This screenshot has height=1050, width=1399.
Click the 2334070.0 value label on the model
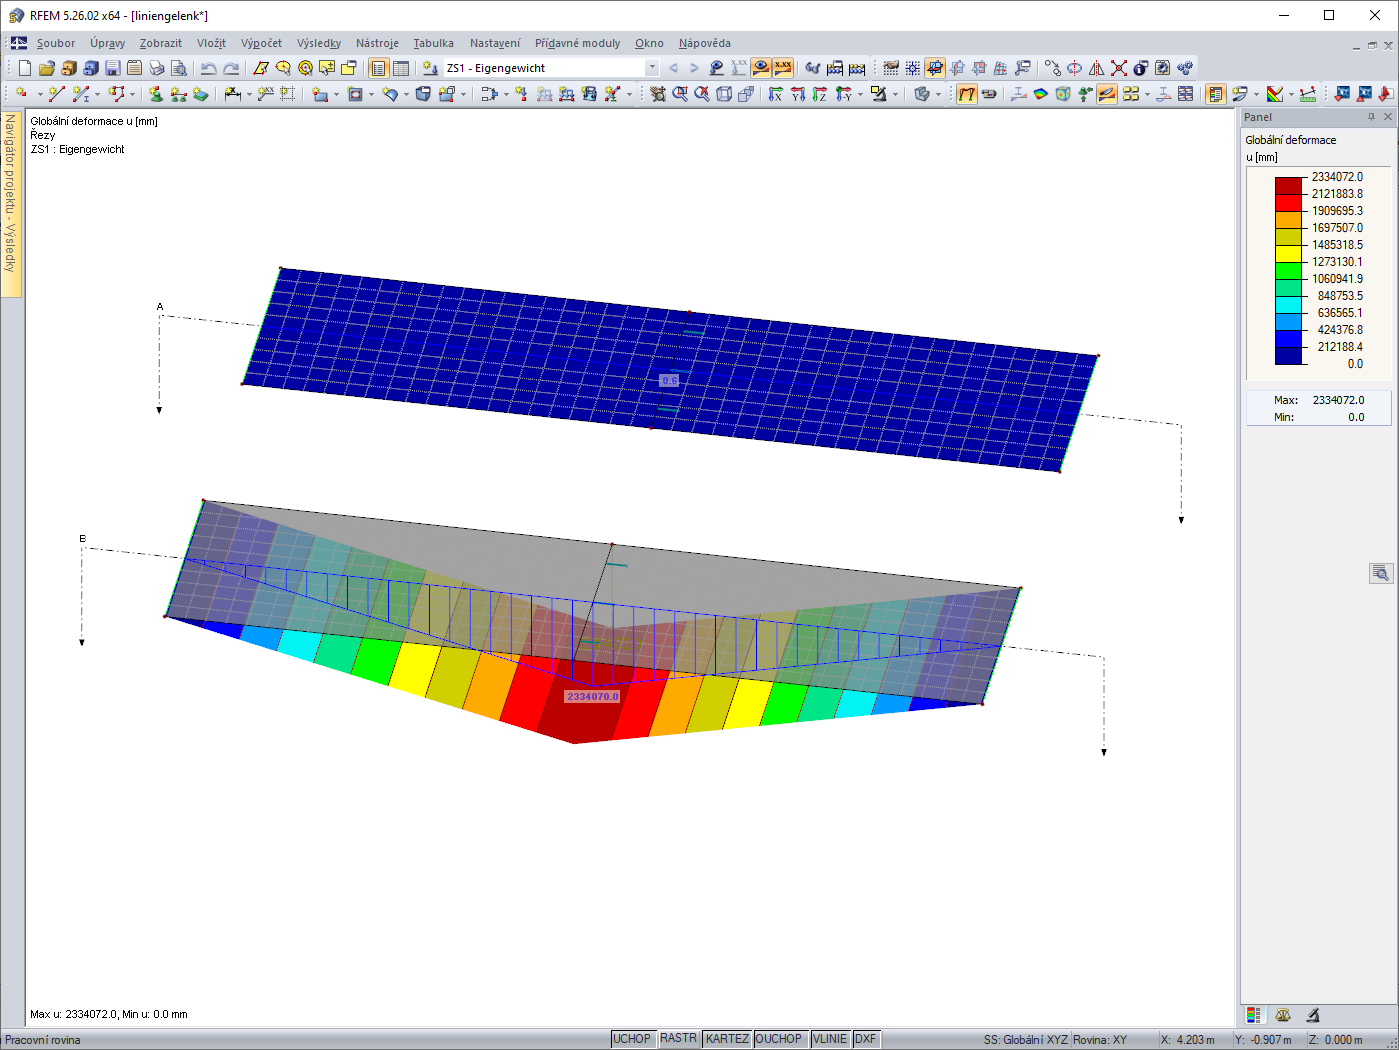tap(593, 696)
